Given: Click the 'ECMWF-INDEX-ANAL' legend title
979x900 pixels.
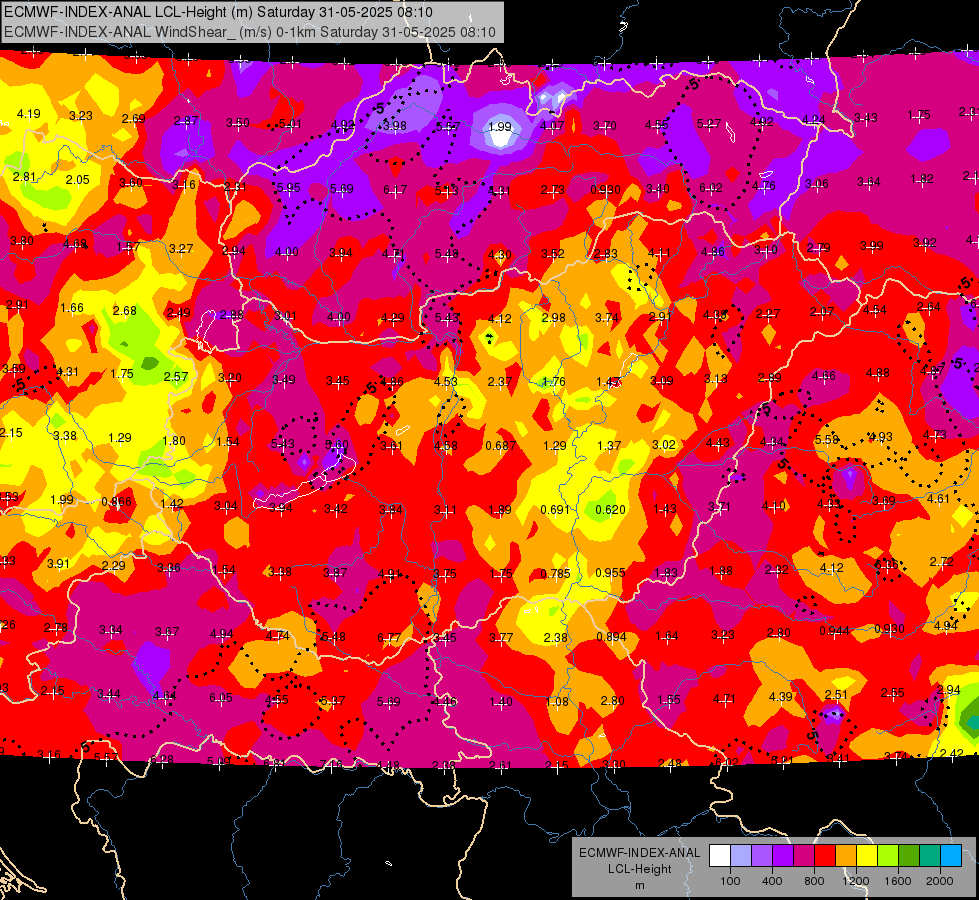Looking at the screenshot, I should [x=640, y=853].
